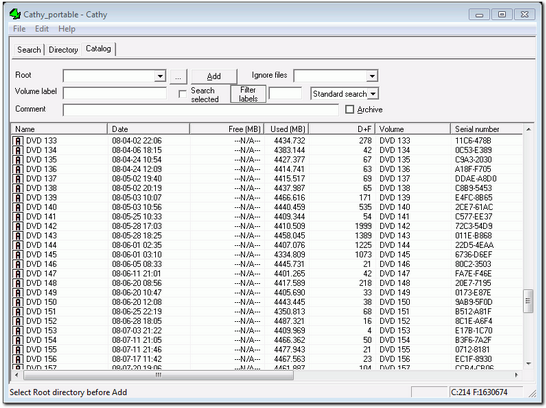This screenshot has width=546, height=408.
Task: Sort by the Name column header
Action: click(59, 129)
